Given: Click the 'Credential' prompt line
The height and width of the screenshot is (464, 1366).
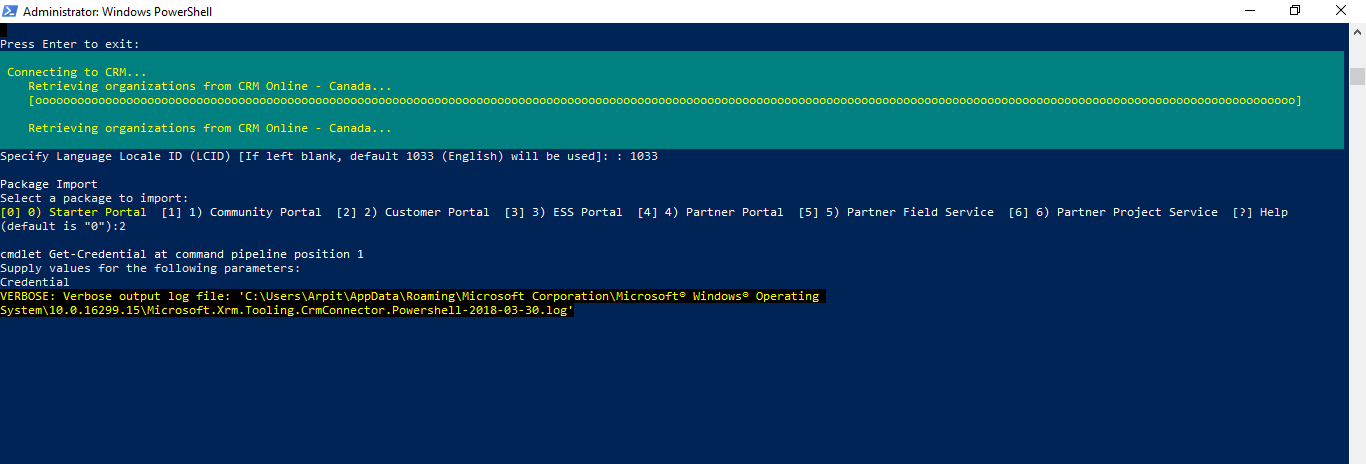Looking at the screenshot, I should point(35,282).
